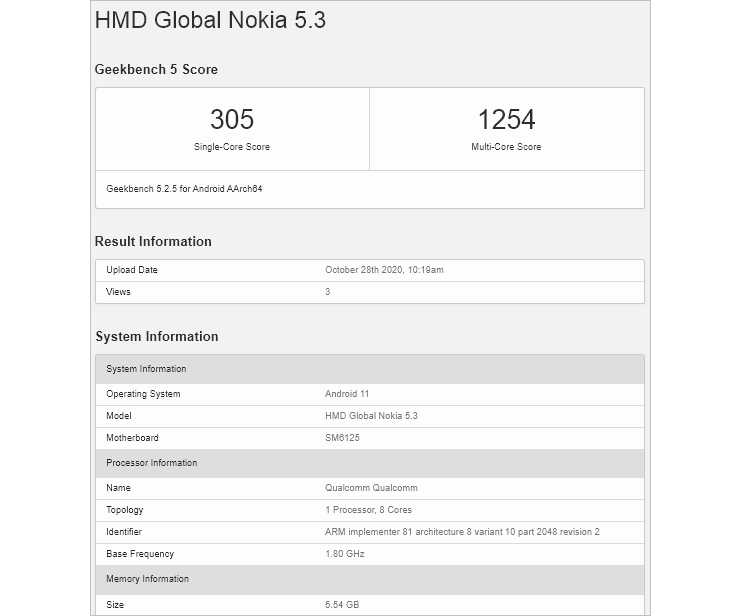Select the Geekbench 5 Score heading
Image resolution: width=750 pixels, height=616 pixels.
click(156, 69)
